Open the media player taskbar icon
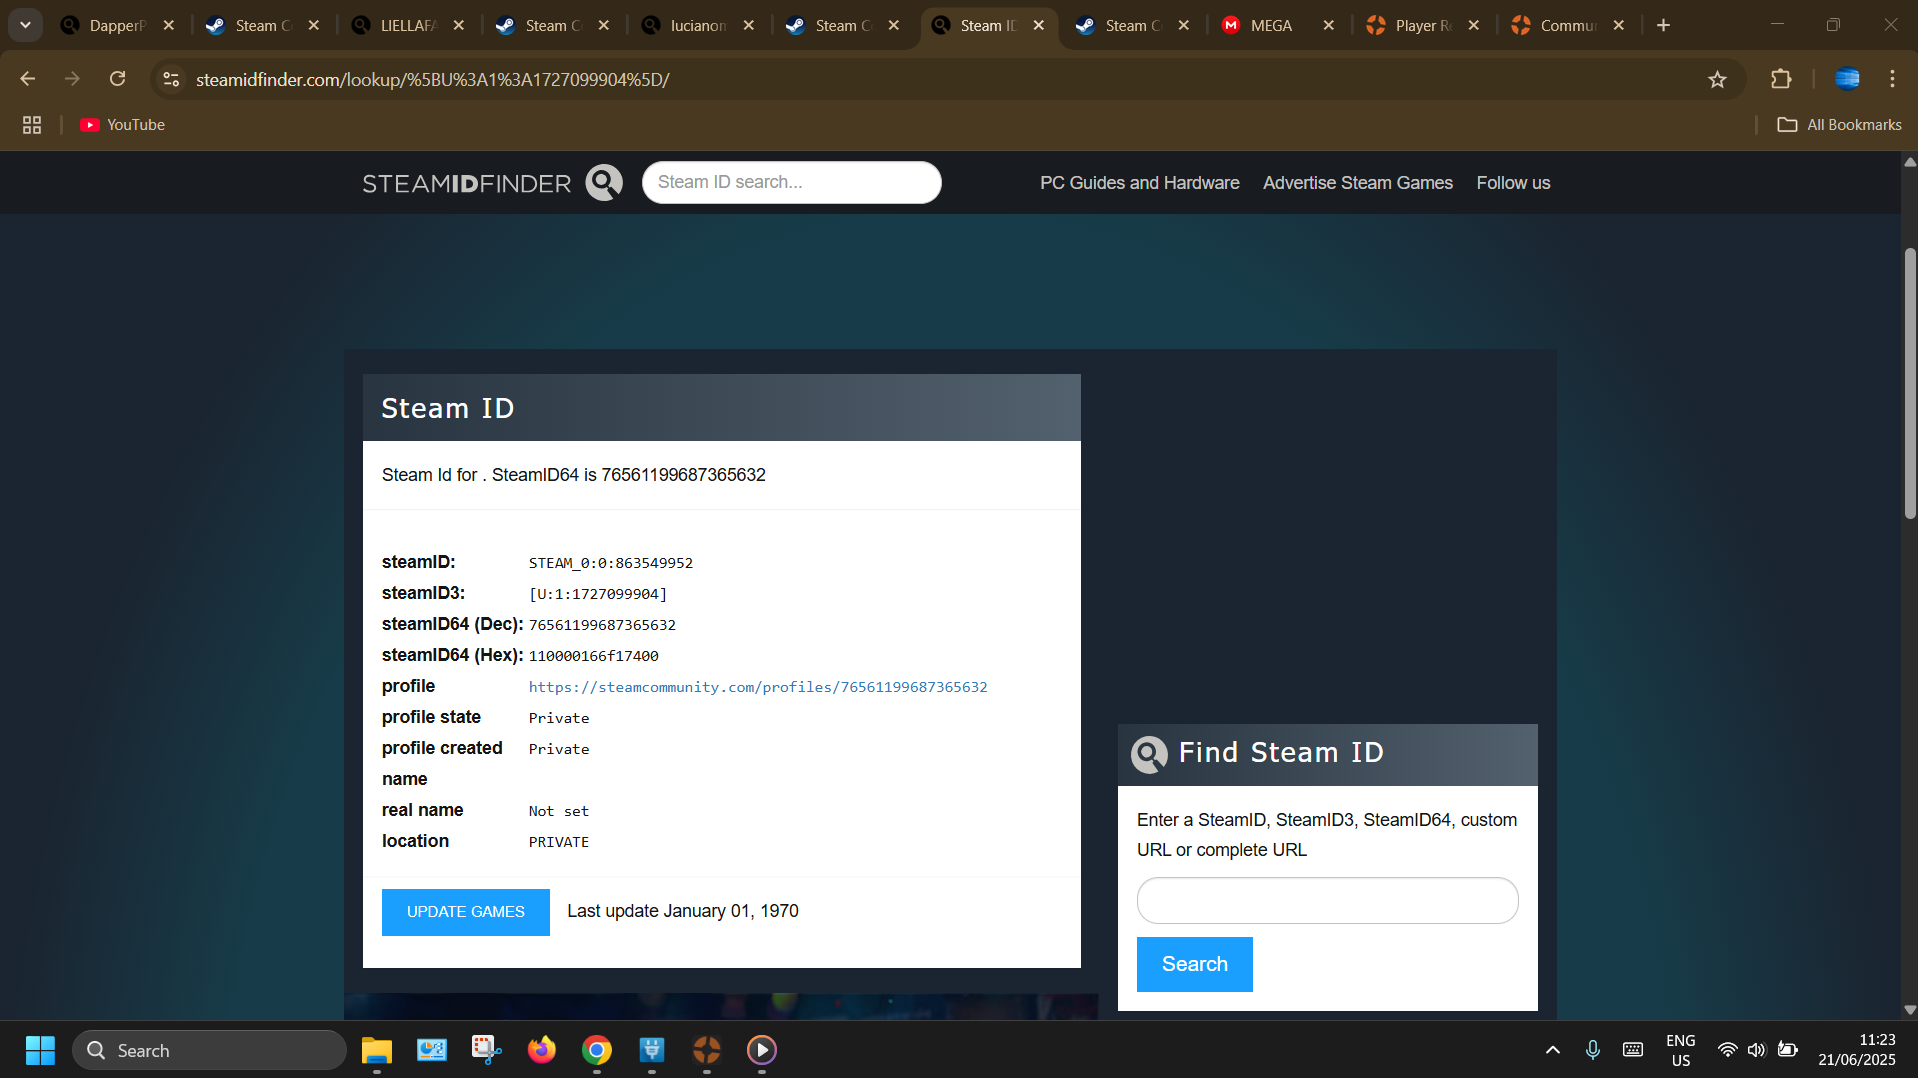 click(762, 1050)
